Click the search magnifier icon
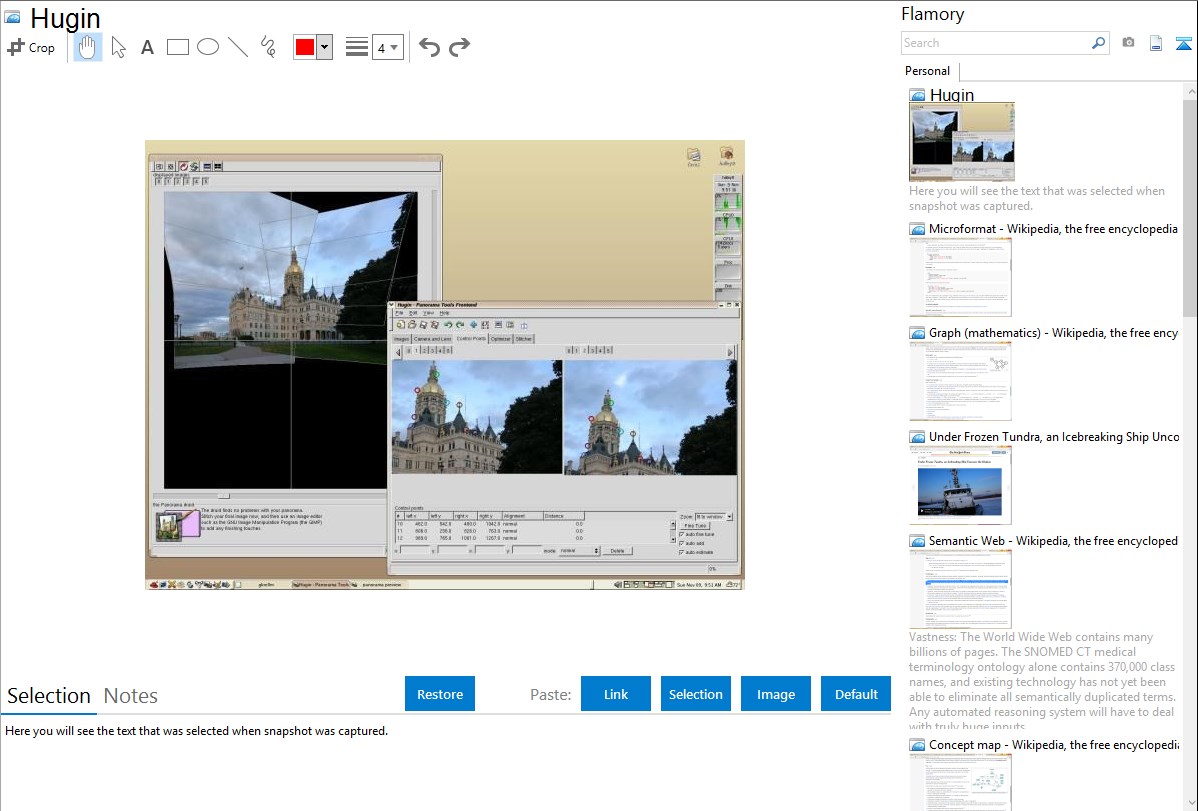This screenshot has height=811, width=1198. 1098,43
